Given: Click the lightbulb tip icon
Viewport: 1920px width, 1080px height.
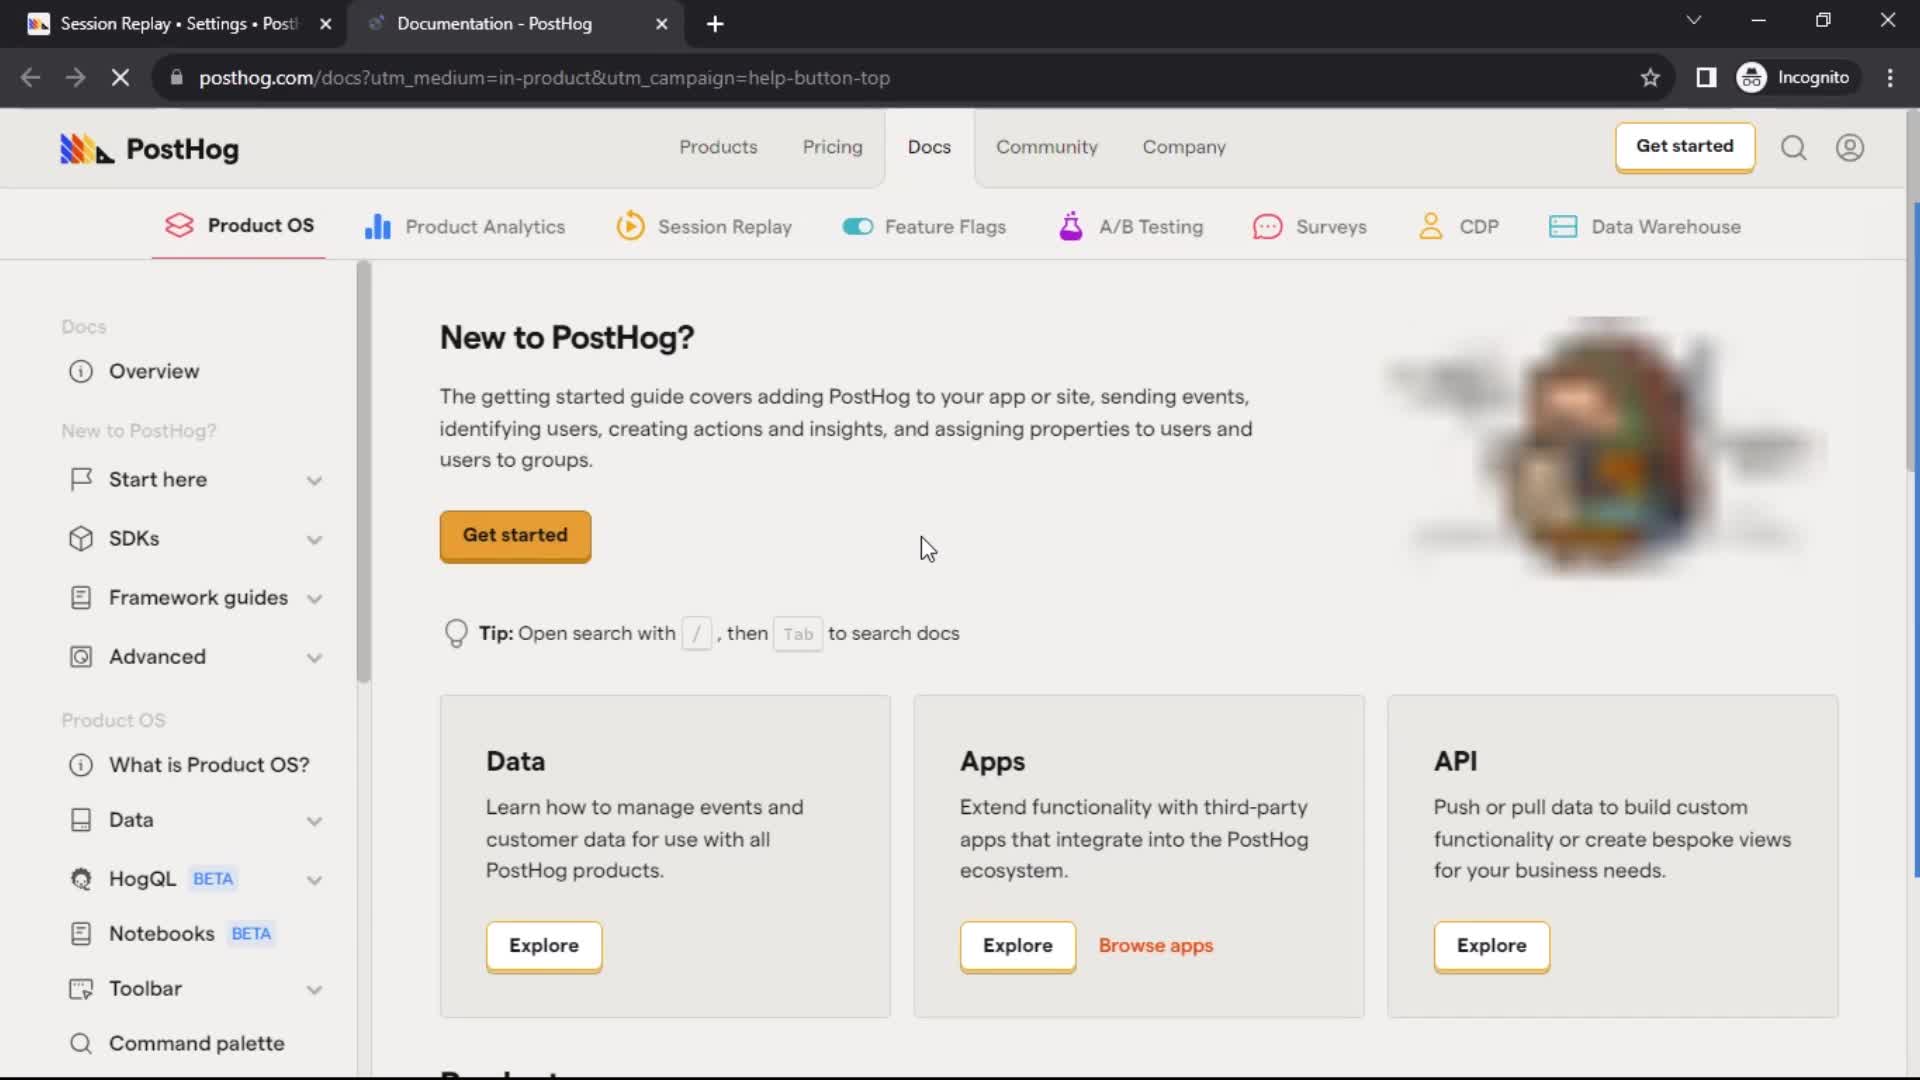Looking at the screenshot, I should (x=456, y=634).
